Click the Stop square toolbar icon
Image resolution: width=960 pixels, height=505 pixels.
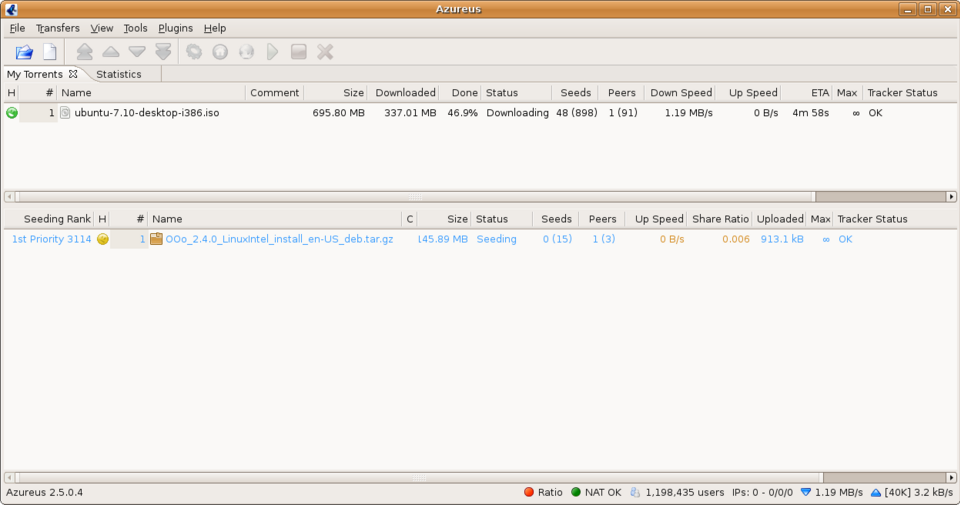[299, 52]
